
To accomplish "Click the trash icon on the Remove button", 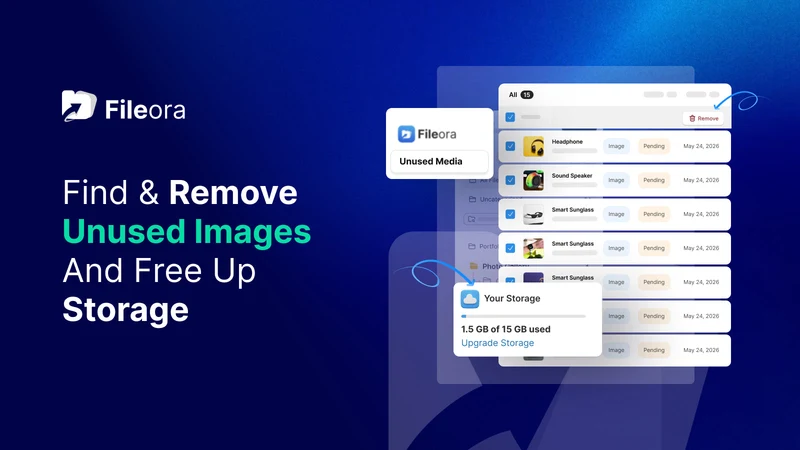I will click(692, 118).
